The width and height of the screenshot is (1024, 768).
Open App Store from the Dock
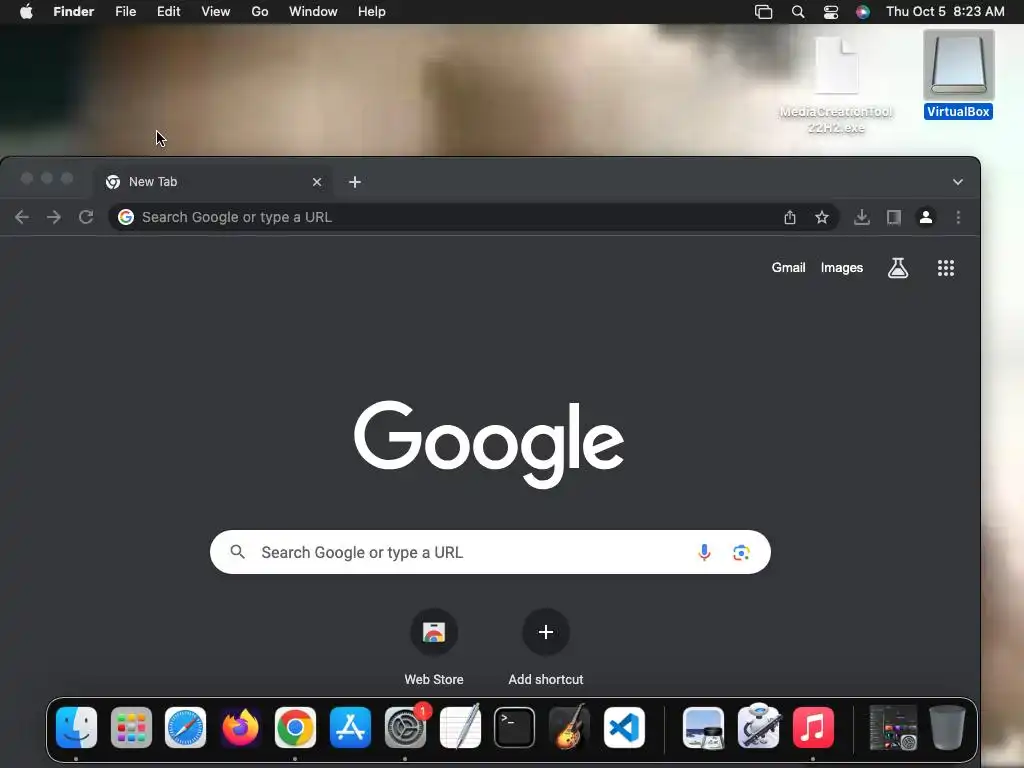(x=350, y=728)
